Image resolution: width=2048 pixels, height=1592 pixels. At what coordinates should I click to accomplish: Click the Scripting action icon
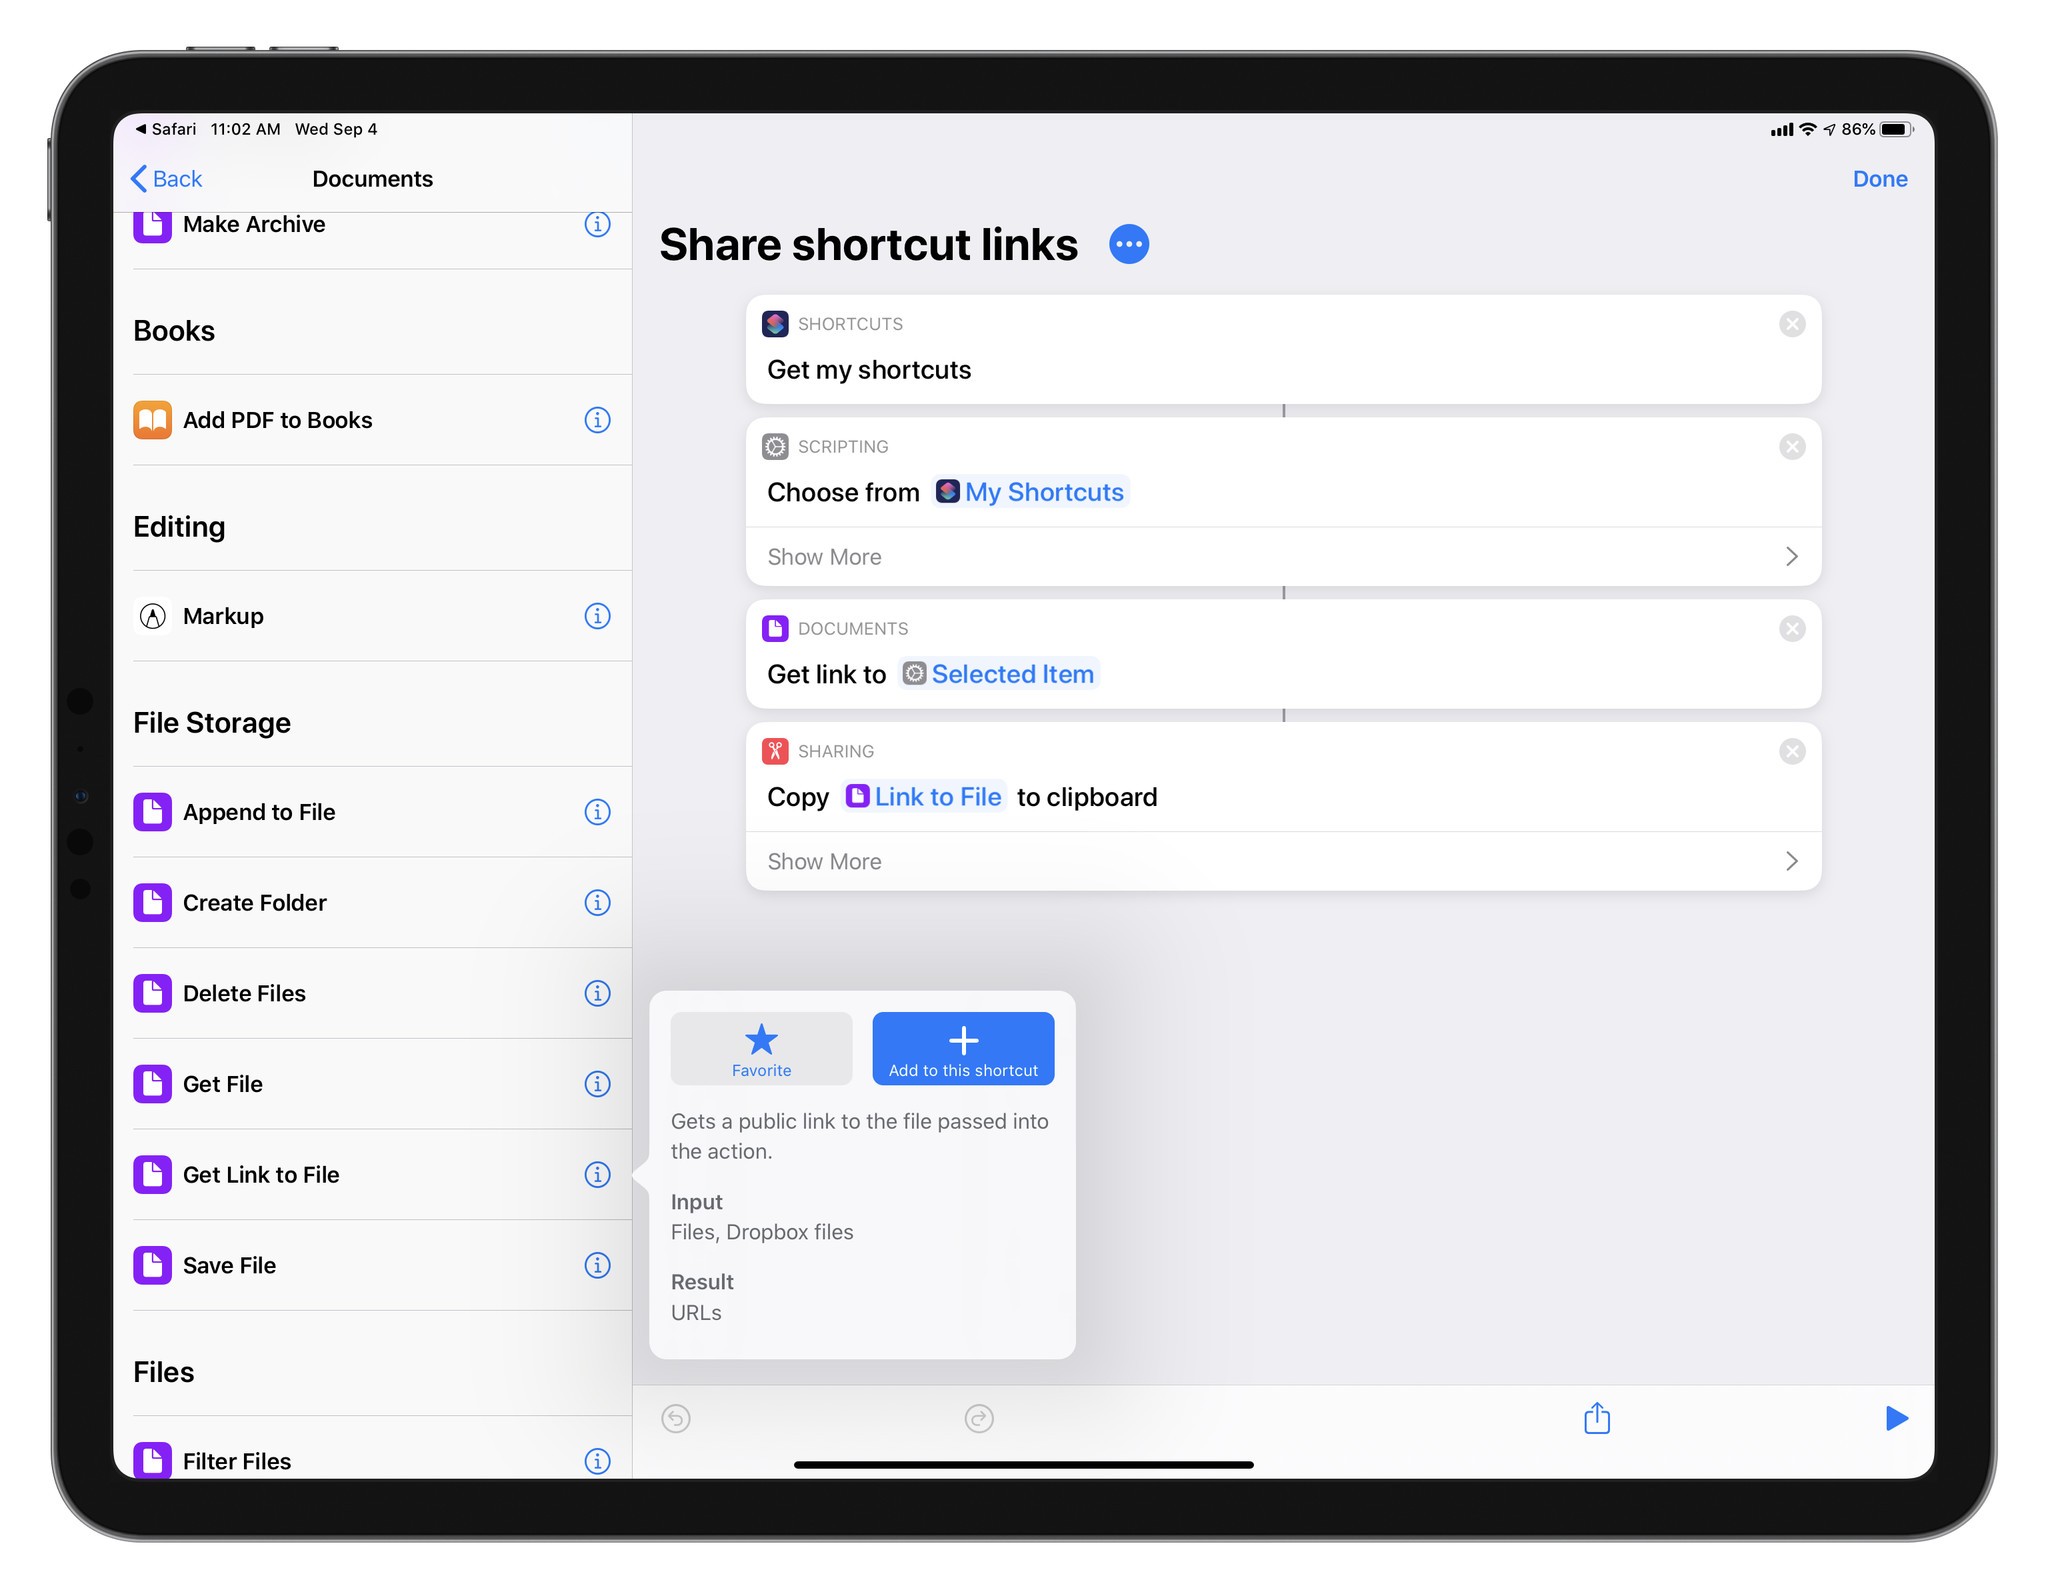776,444
